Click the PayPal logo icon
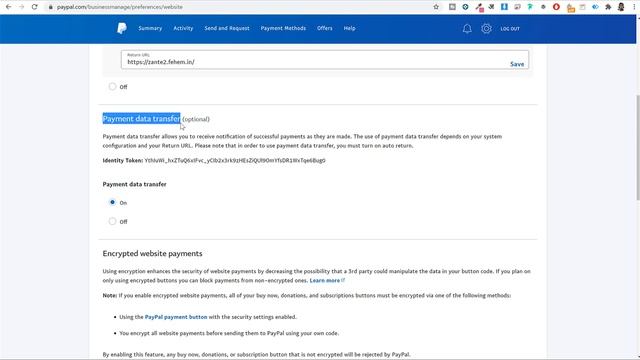Image resolution: width=640 pixels, height=360 pixels. pyautogui.click(x=122, y=28)
